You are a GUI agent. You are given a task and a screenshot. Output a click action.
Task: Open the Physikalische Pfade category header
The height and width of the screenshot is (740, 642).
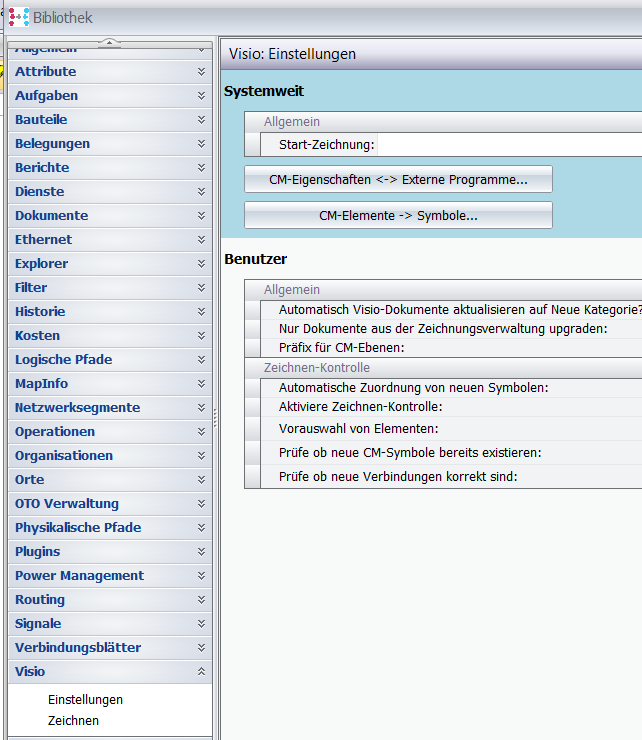[110, 528]
